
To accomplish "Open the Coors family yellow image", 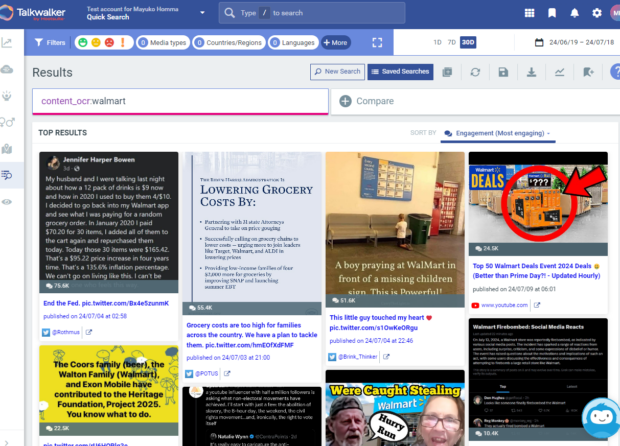I will (x=109, y=390).
